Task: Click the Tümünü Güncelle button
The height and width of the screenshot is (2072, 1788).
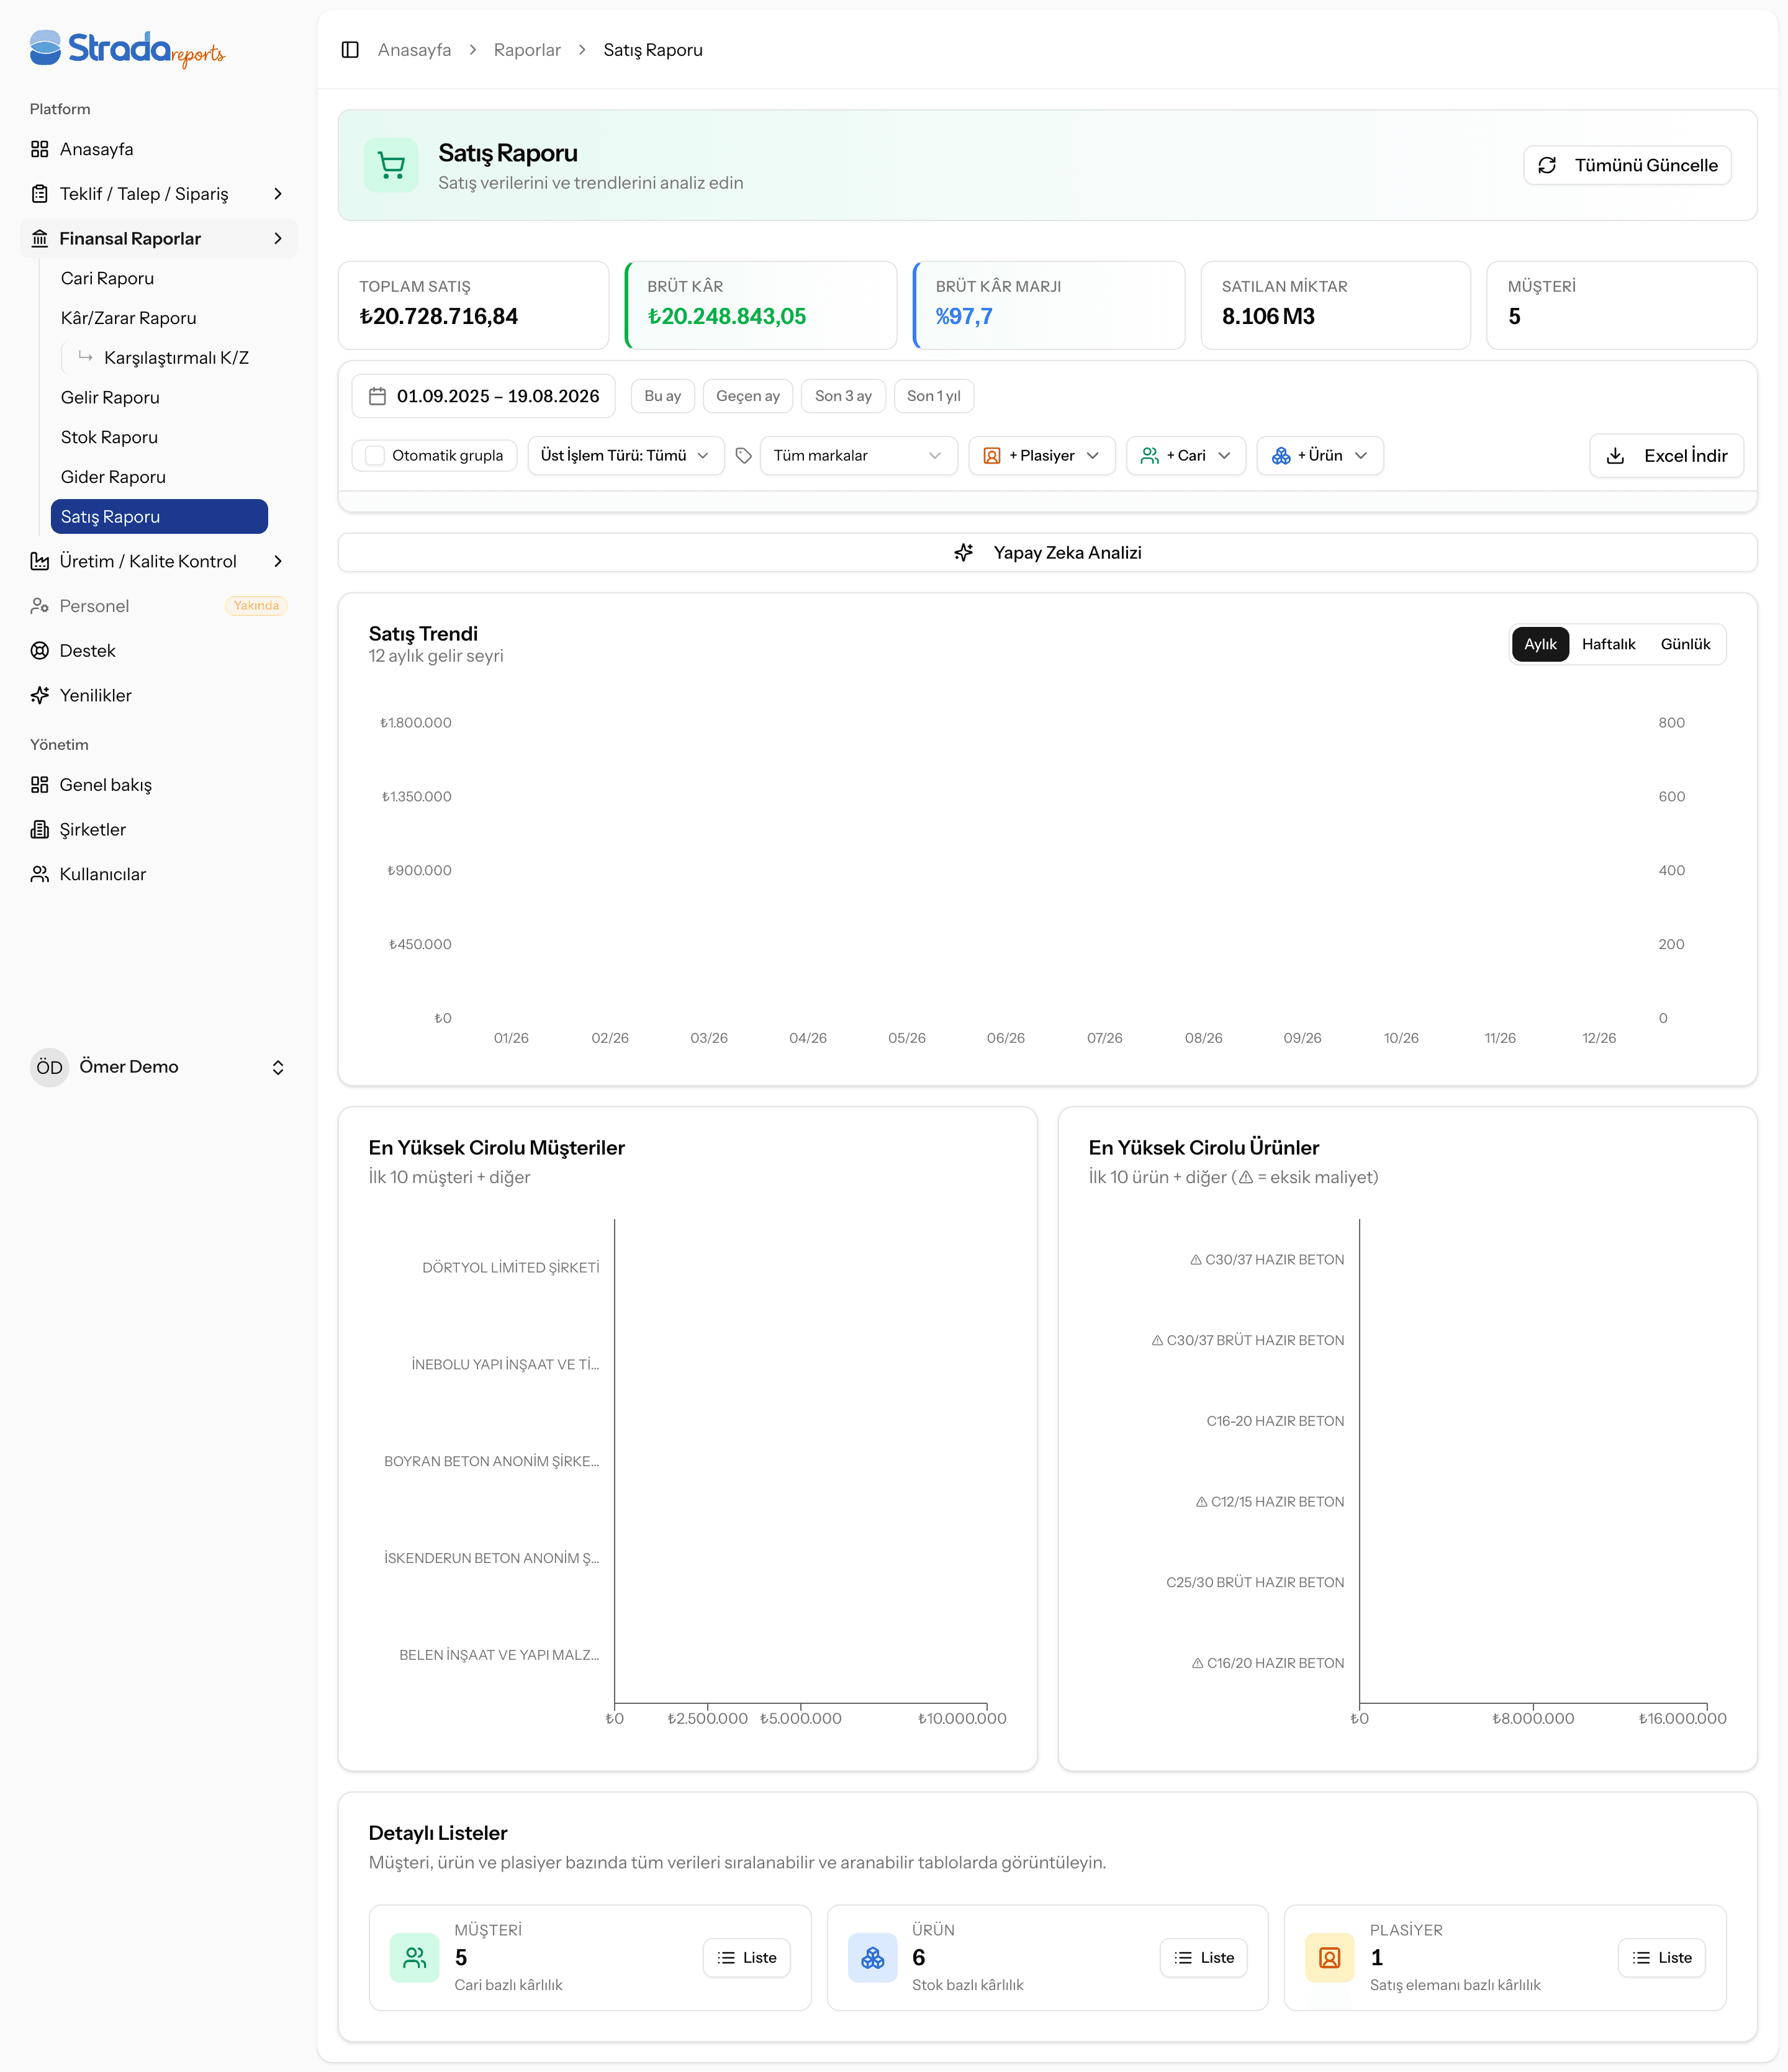Action: 1627,165
